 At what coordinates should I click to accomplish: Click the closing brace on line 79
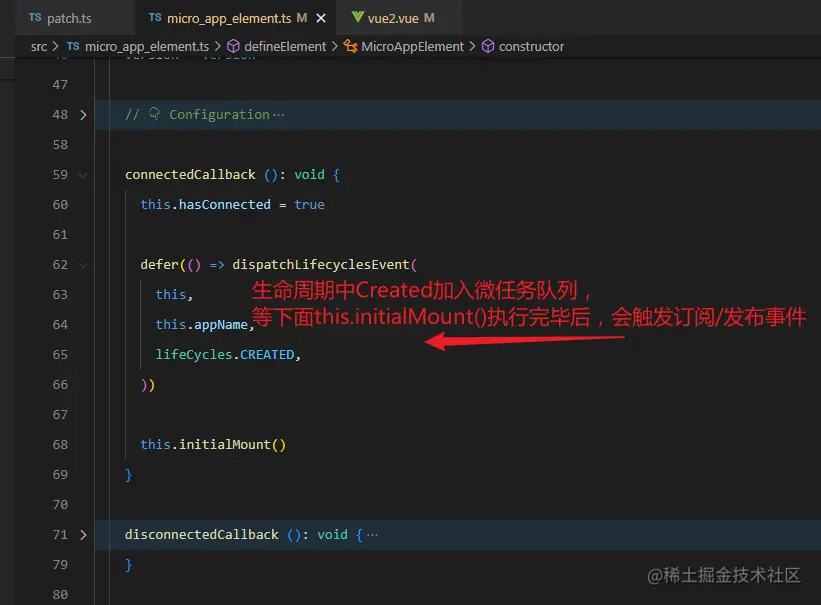point(129,565)
